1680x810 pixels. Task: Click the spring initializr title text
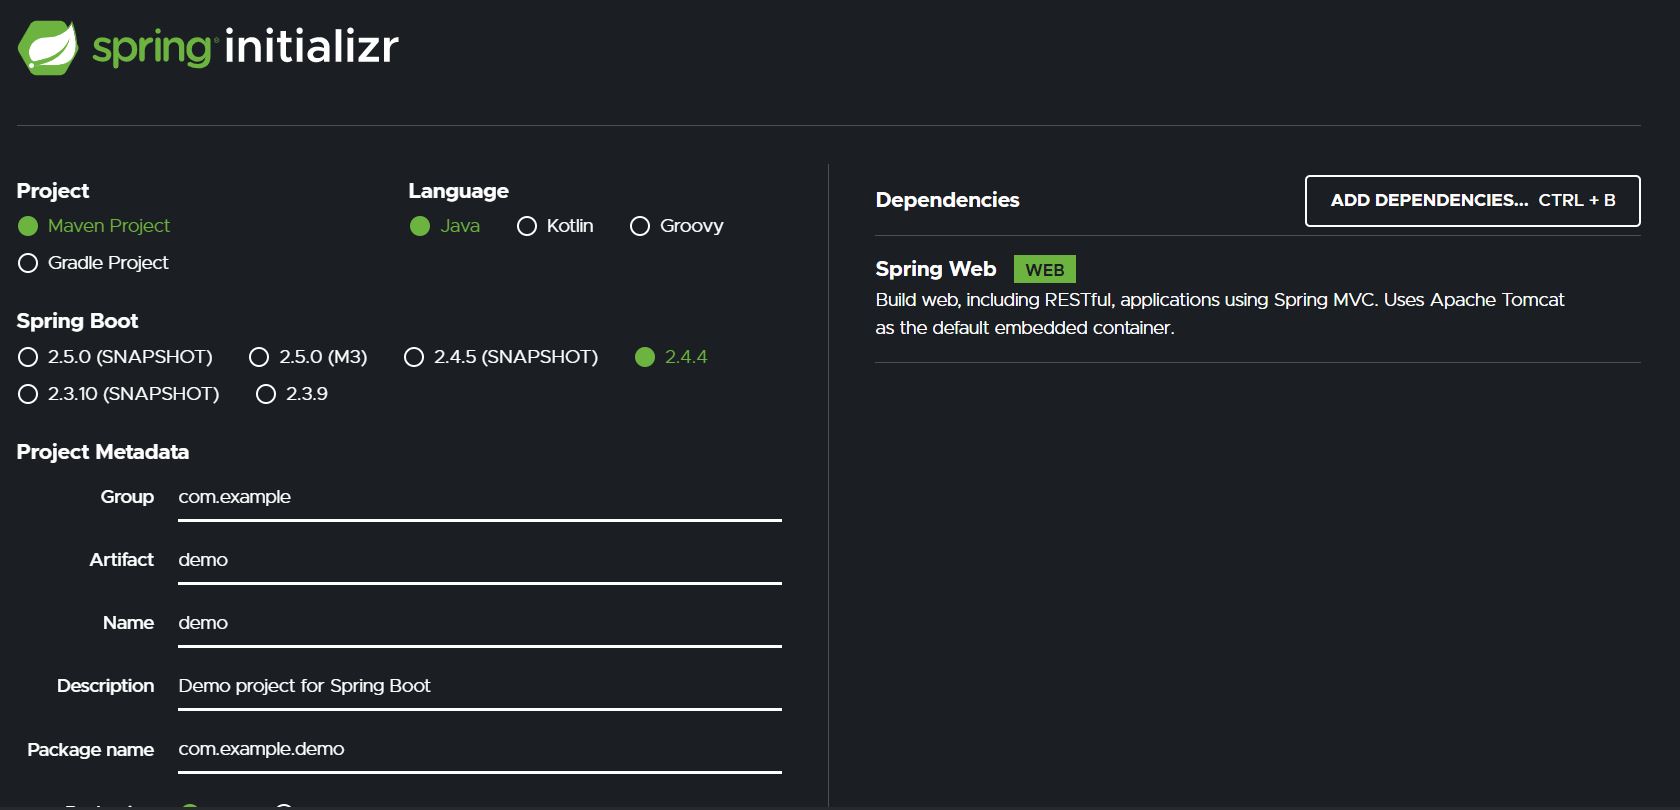tap(246, 47)
